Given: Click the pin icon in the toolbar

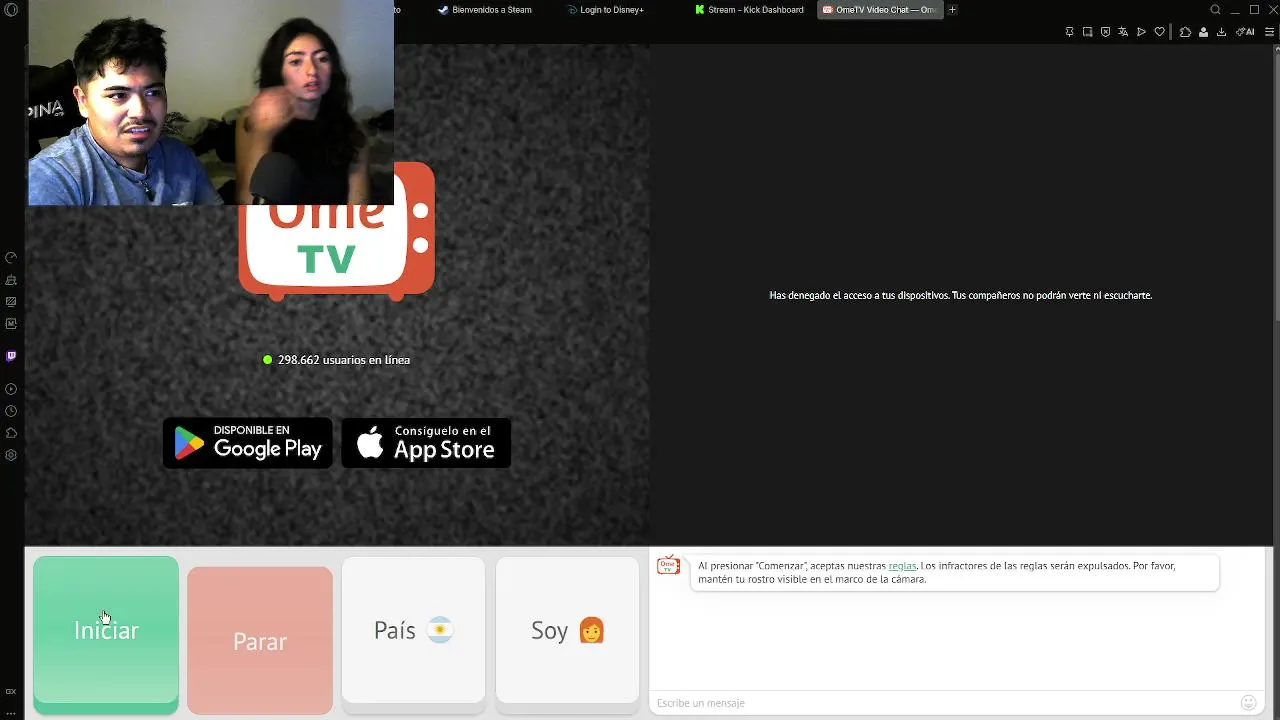Looking at the screenshot, I should tap(1069, 32).
